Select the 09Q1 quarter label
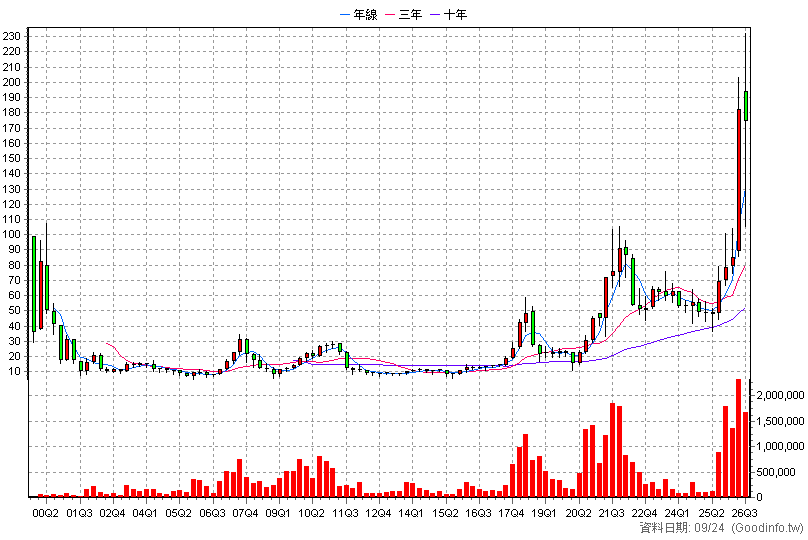808x540 pixels. pos(278,513)
